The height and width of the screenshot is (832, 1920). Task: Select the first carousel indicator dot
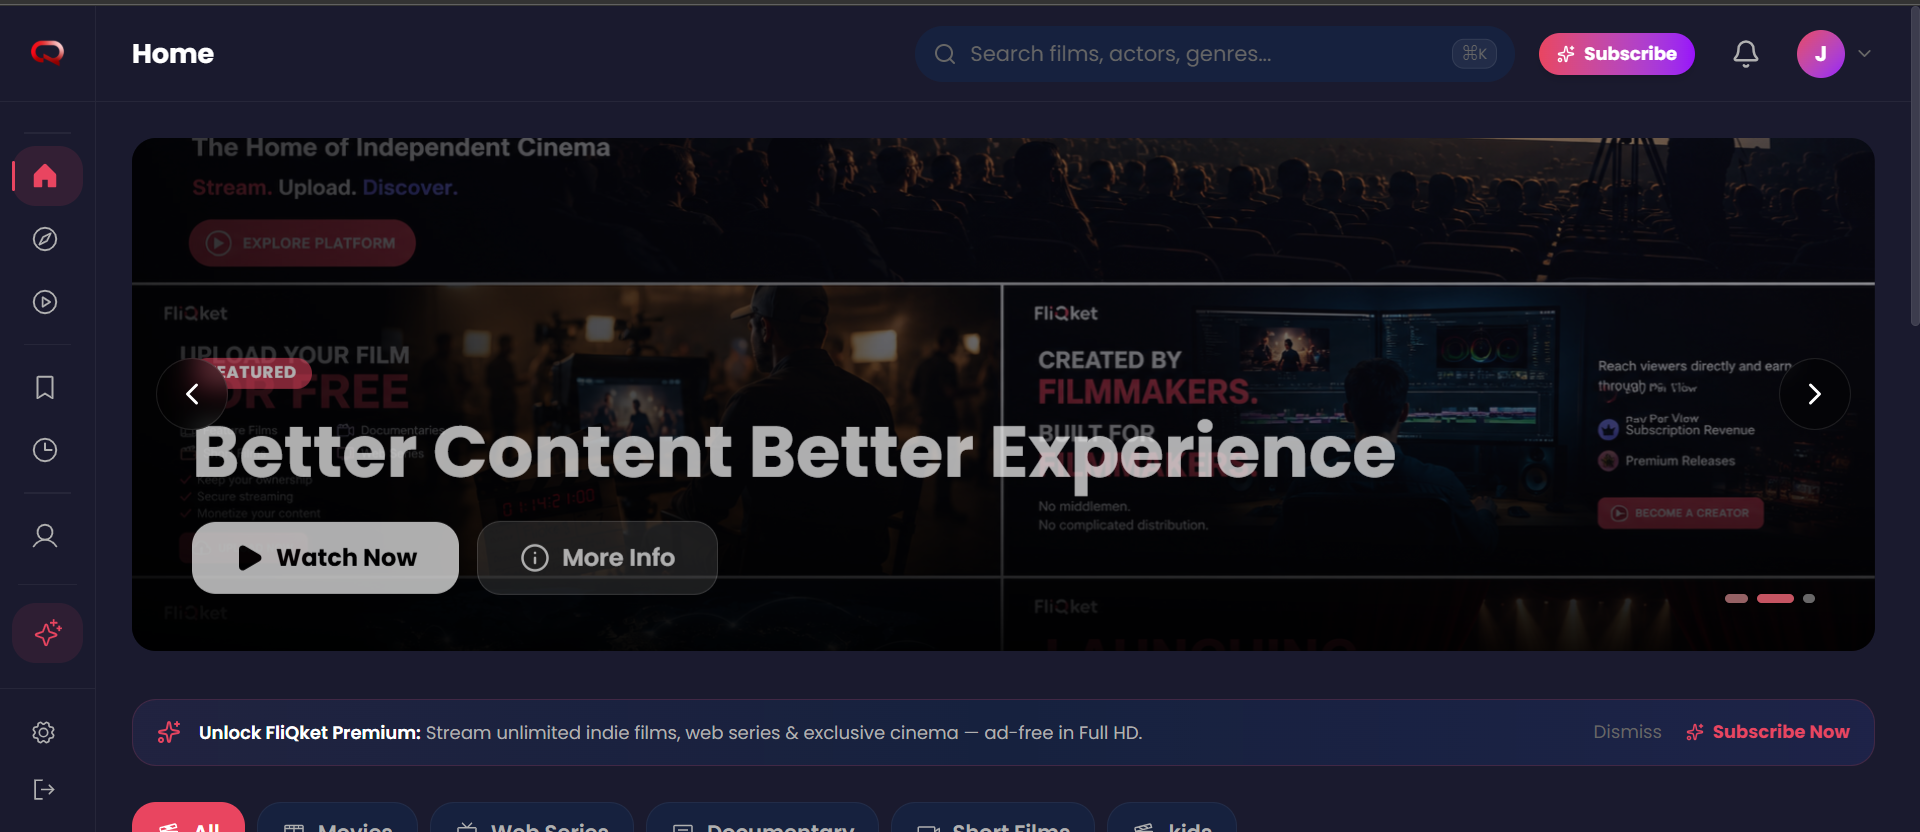[1736, 599]
